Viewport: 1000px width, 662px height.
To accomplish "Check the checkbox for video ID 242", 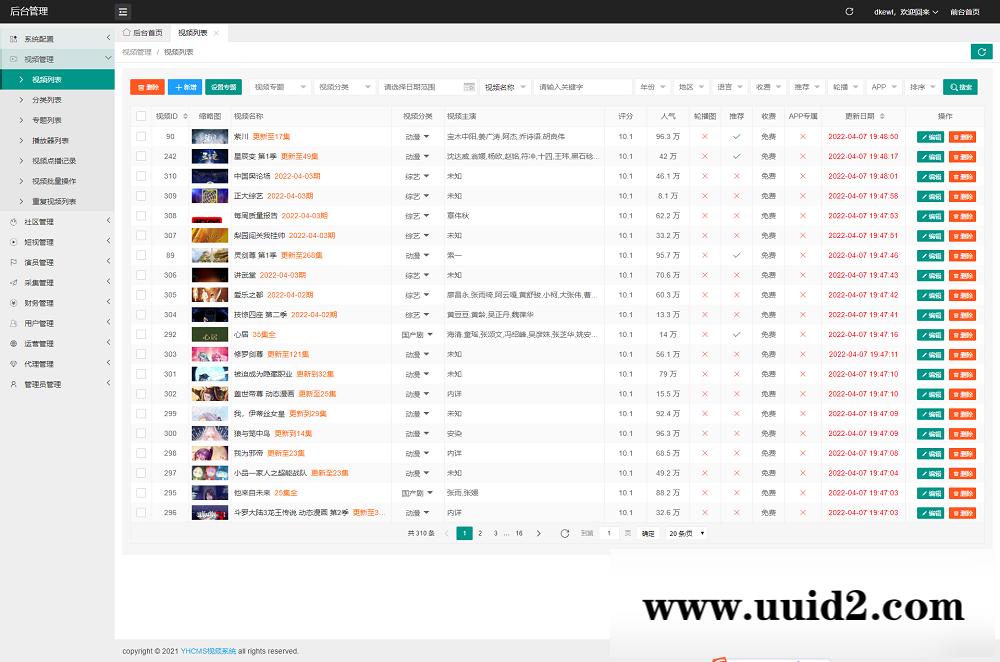I will click(x=141, y=156).
